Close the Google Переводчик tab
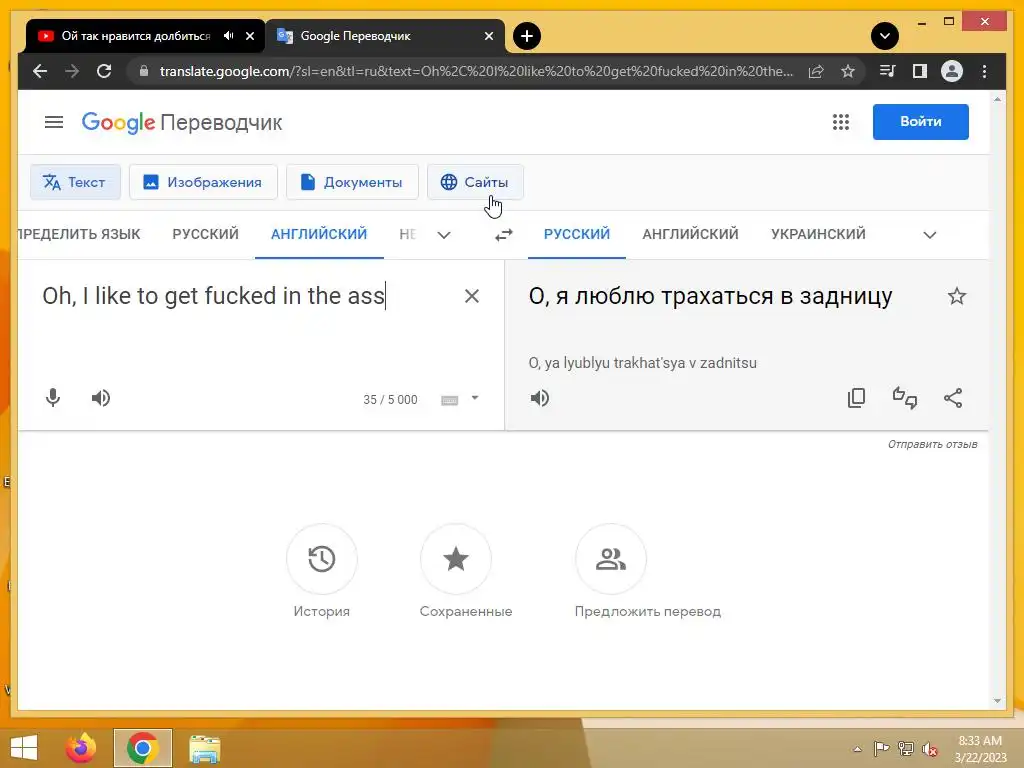Image resolution: width=1024 pixels, height=768 pixels. pos(488,36)
